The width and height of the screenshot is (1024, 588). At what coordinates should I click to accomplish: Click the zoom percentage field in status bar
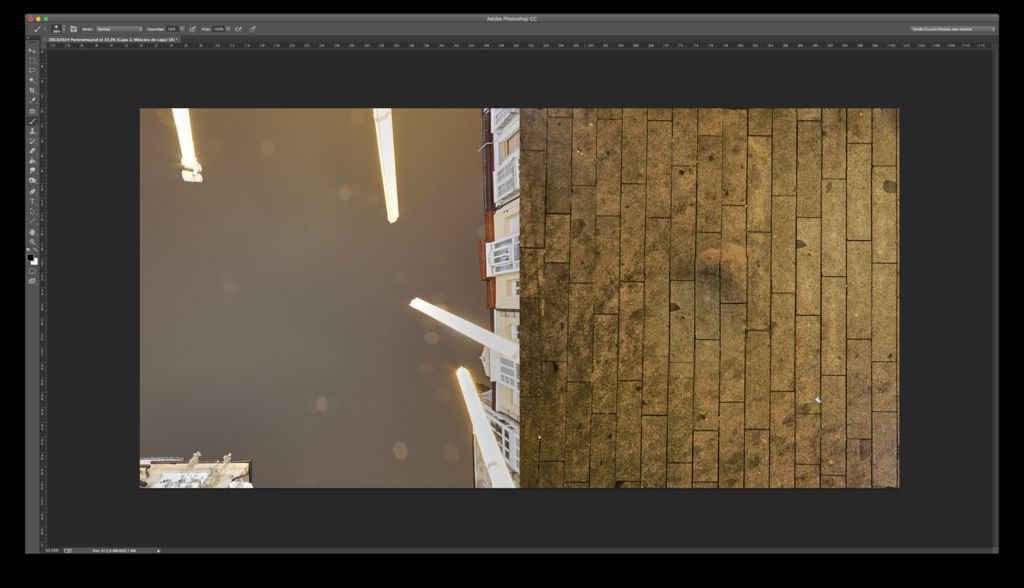[x=52, y=551]
